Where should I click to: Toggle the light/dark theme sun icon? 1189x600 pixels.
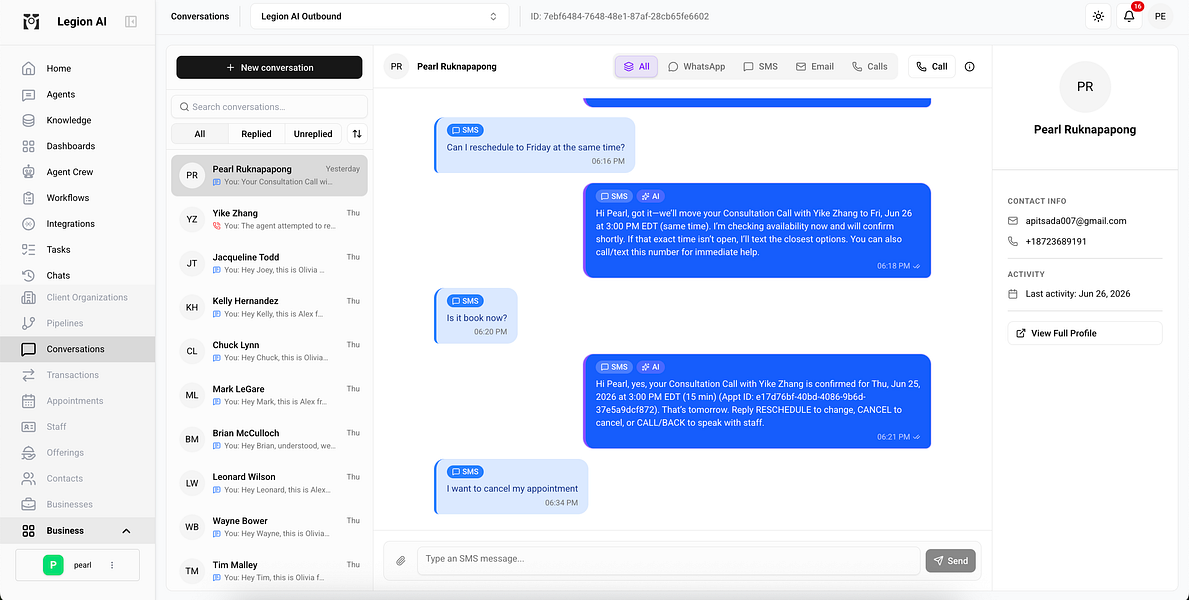1098,16
